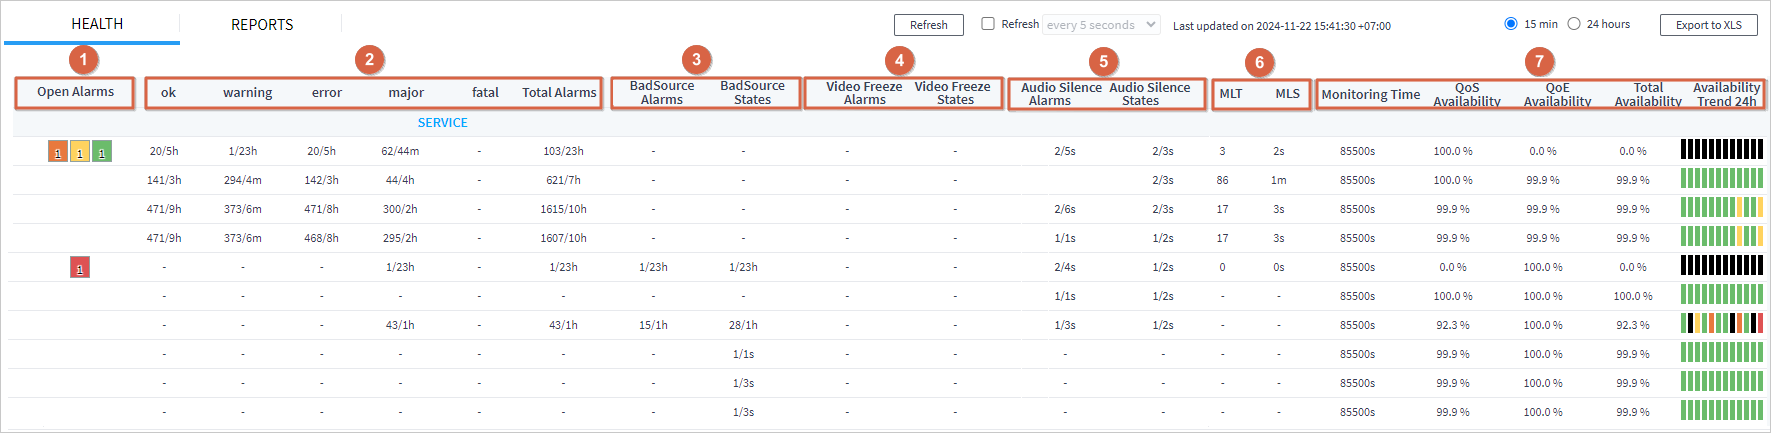Click the orange open alarm badge
Screen dimensions: 1771x433
click(58, 152)
